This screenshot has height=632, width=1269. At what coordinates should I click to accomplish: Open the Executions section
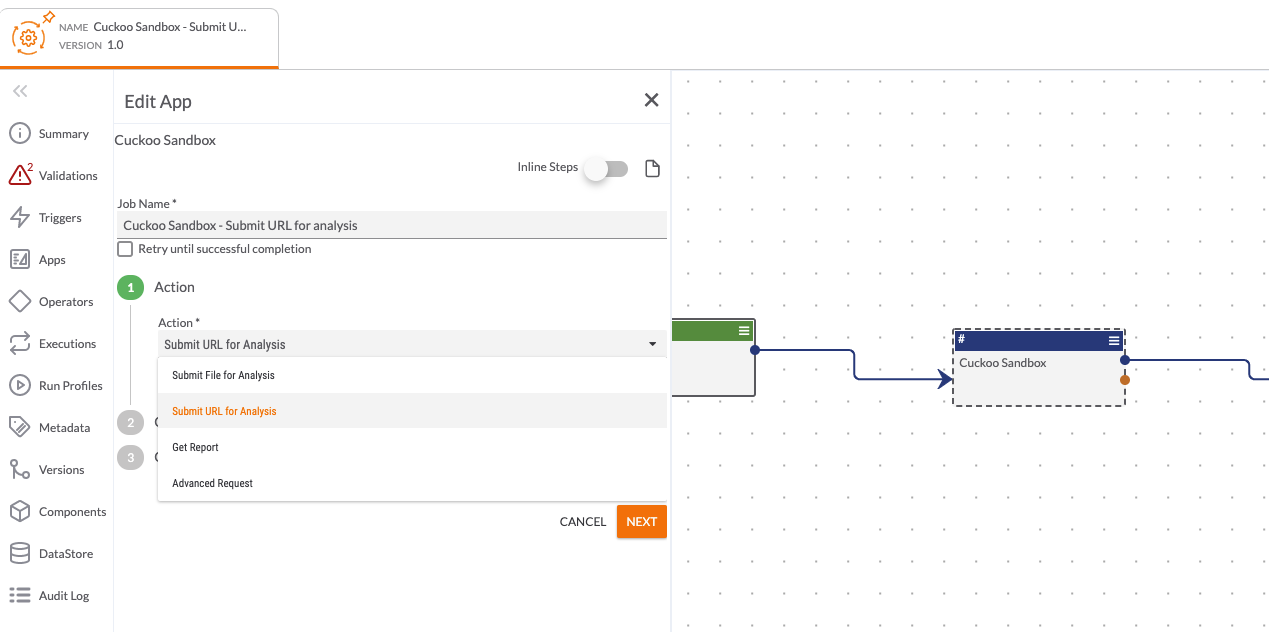(x=68, y=344)
